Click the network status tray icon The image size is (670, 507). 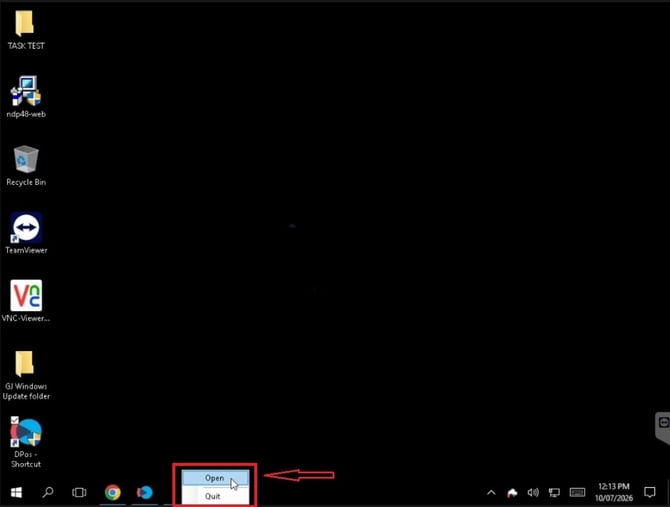click(554, 493)
